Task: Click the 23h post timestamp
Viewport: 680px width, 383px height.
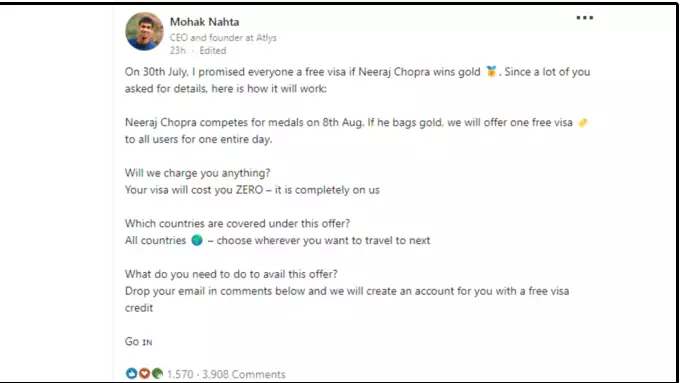Action: pos(177,50)
